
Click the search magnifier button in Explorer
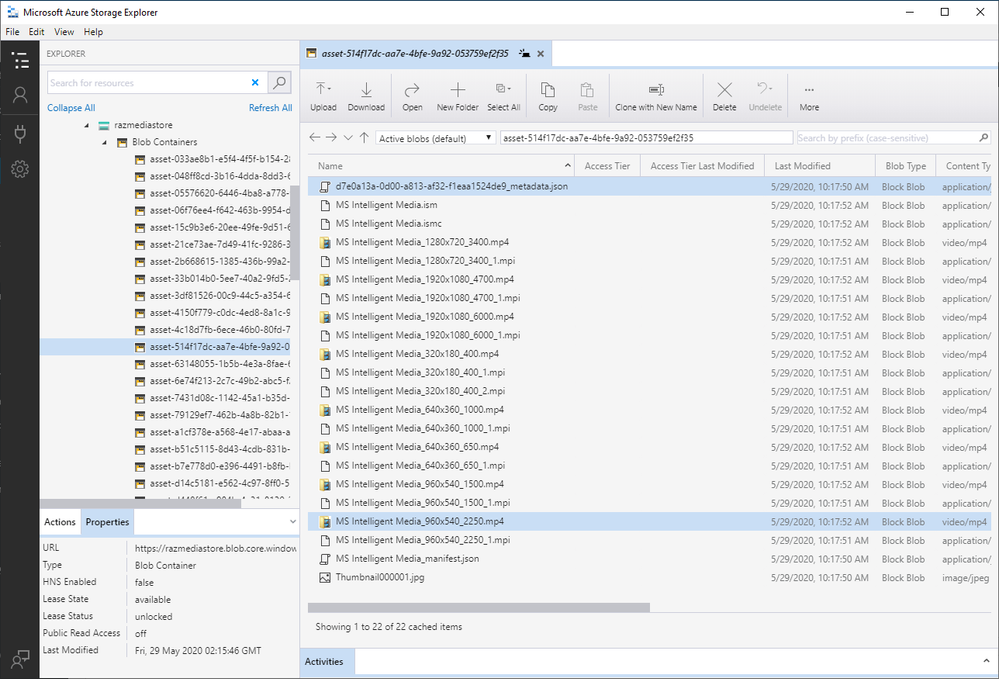coord(279,82)
